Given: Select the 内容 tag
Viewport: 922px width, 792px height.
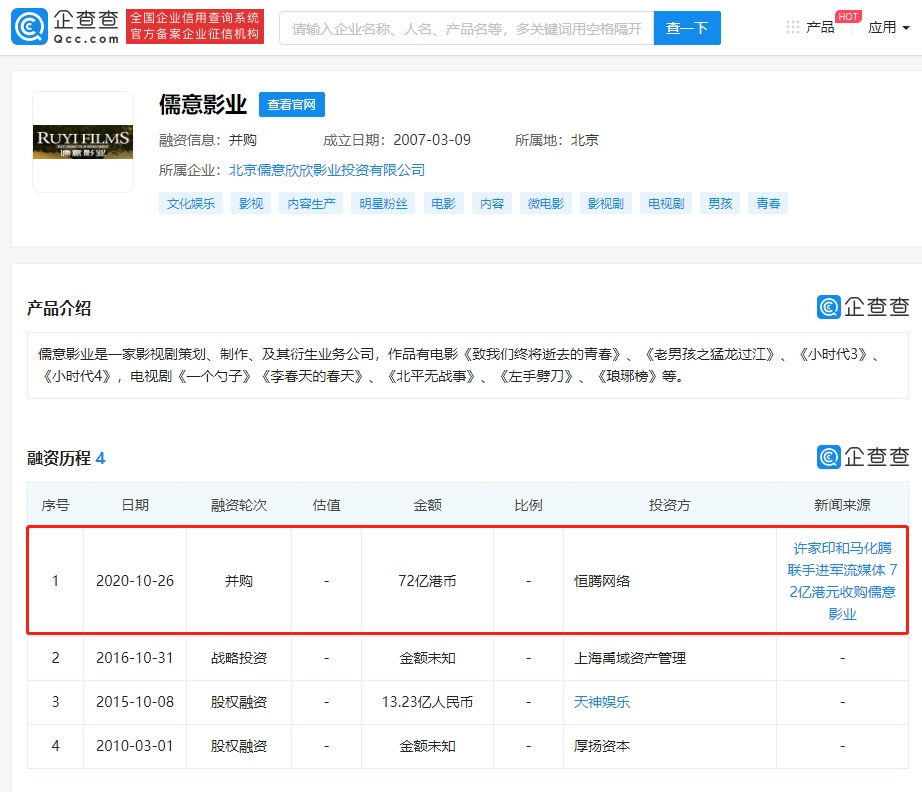Looking at the screenshot, I should pos(492,203).
